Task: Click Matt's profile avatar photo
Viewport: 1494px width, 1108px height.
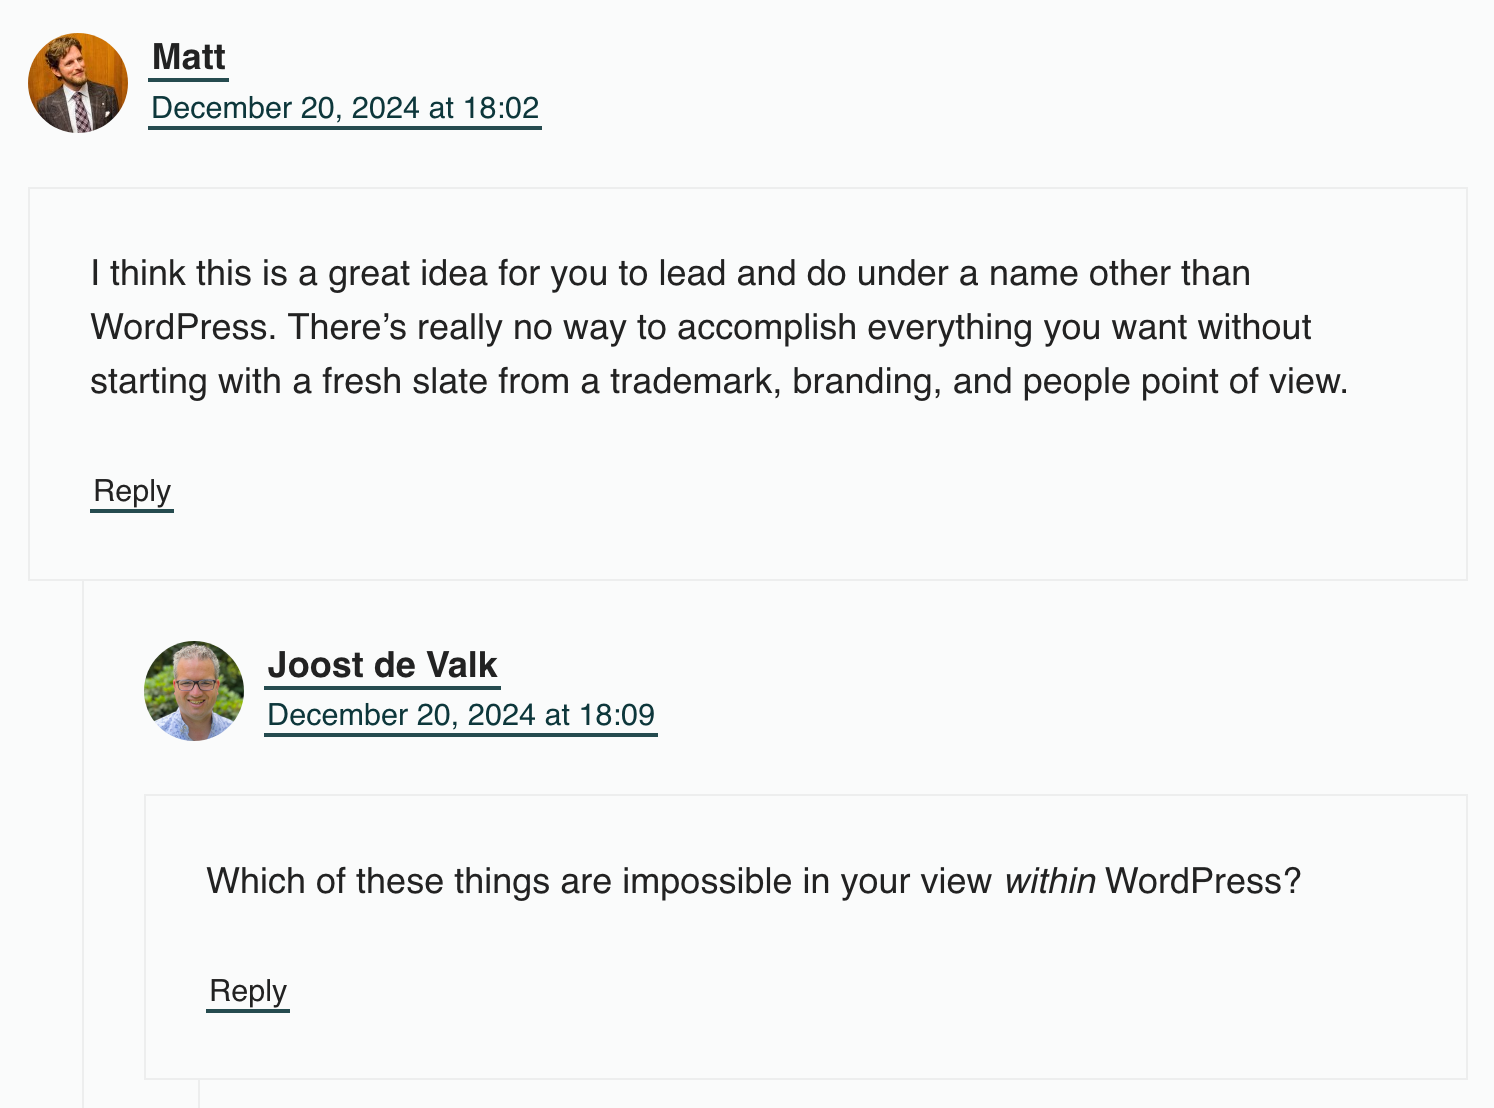Action: 78,83
